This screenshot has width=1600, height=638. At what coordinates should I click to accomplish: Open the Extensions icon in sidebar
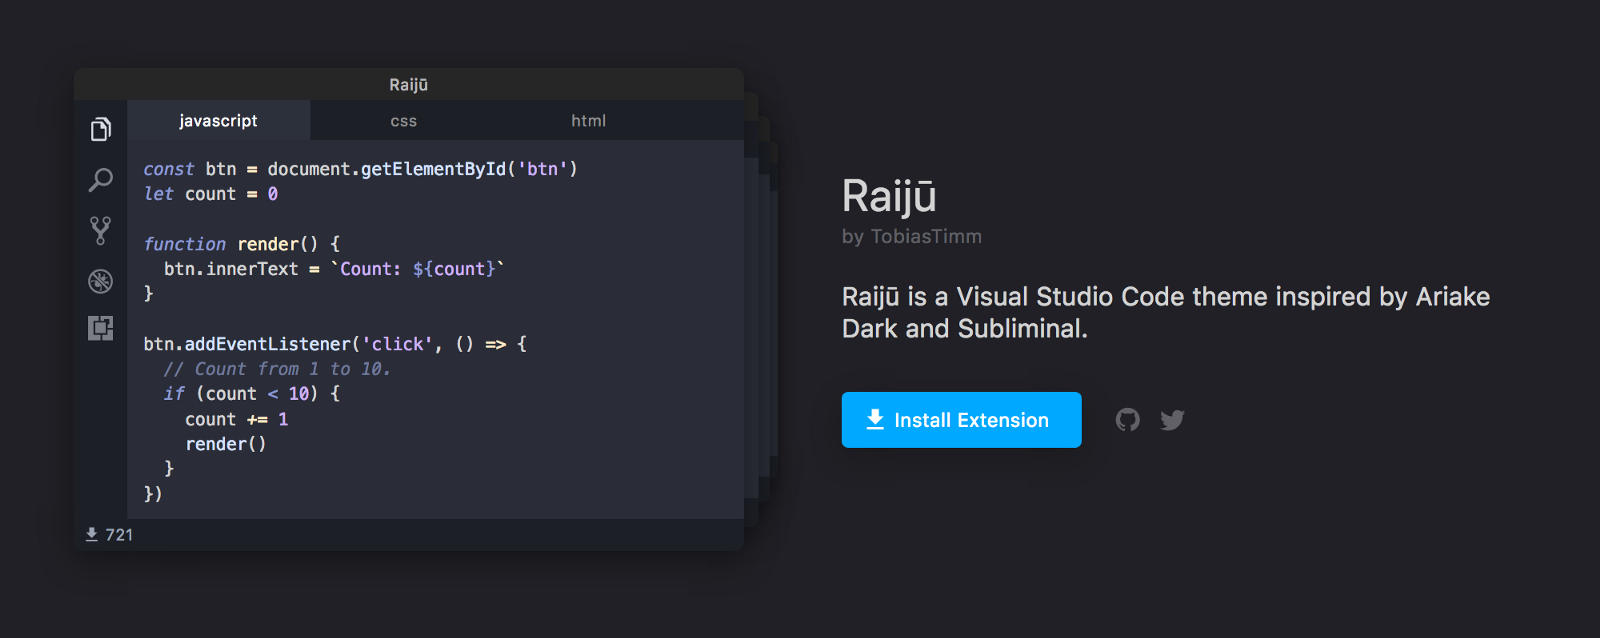(101, 328)
